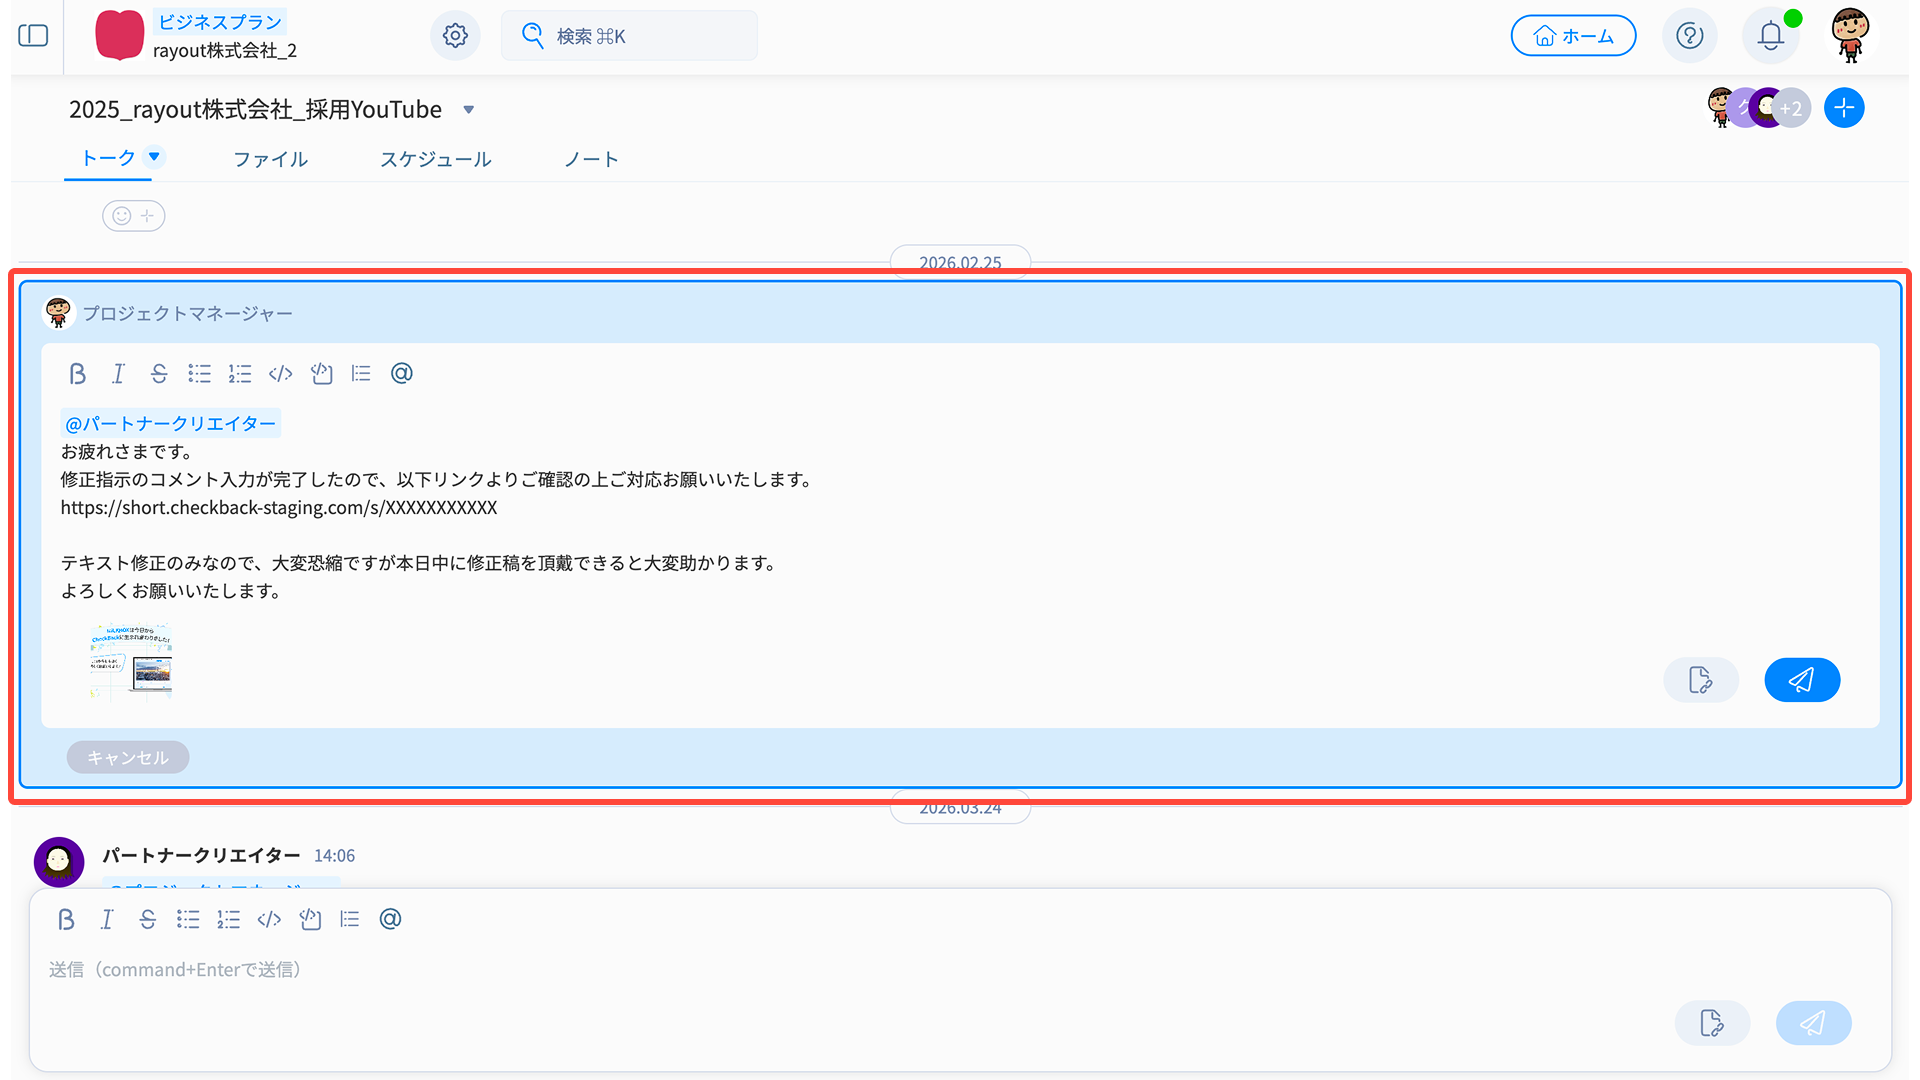Viewport: 1920px width, 1080px height.
Task: Switch to the ファイル tab
Action: pyautogui.click(x=270, y=159)
